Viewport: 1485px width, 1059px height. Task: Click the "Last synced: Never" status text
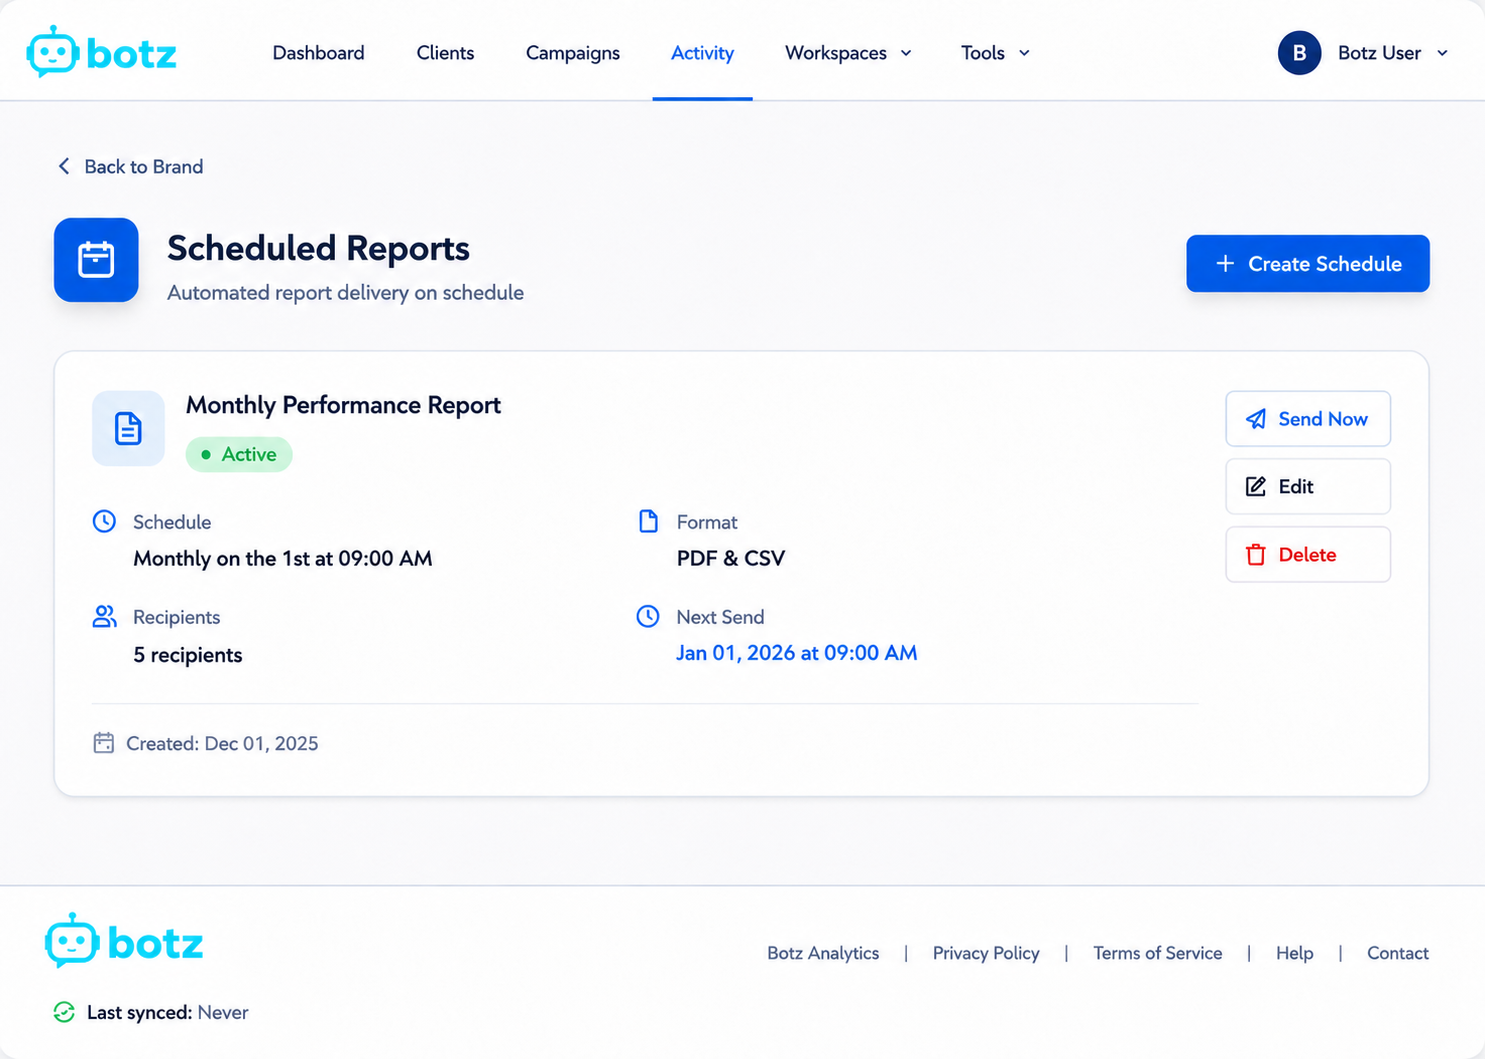167,1012
